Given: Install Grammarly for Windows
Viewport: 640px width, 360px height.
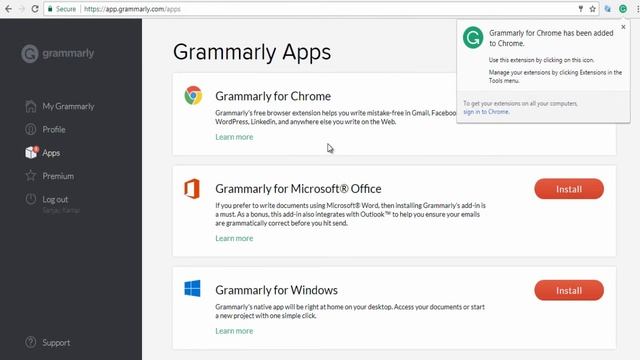Looking at the screenshot, I should 569,290.
